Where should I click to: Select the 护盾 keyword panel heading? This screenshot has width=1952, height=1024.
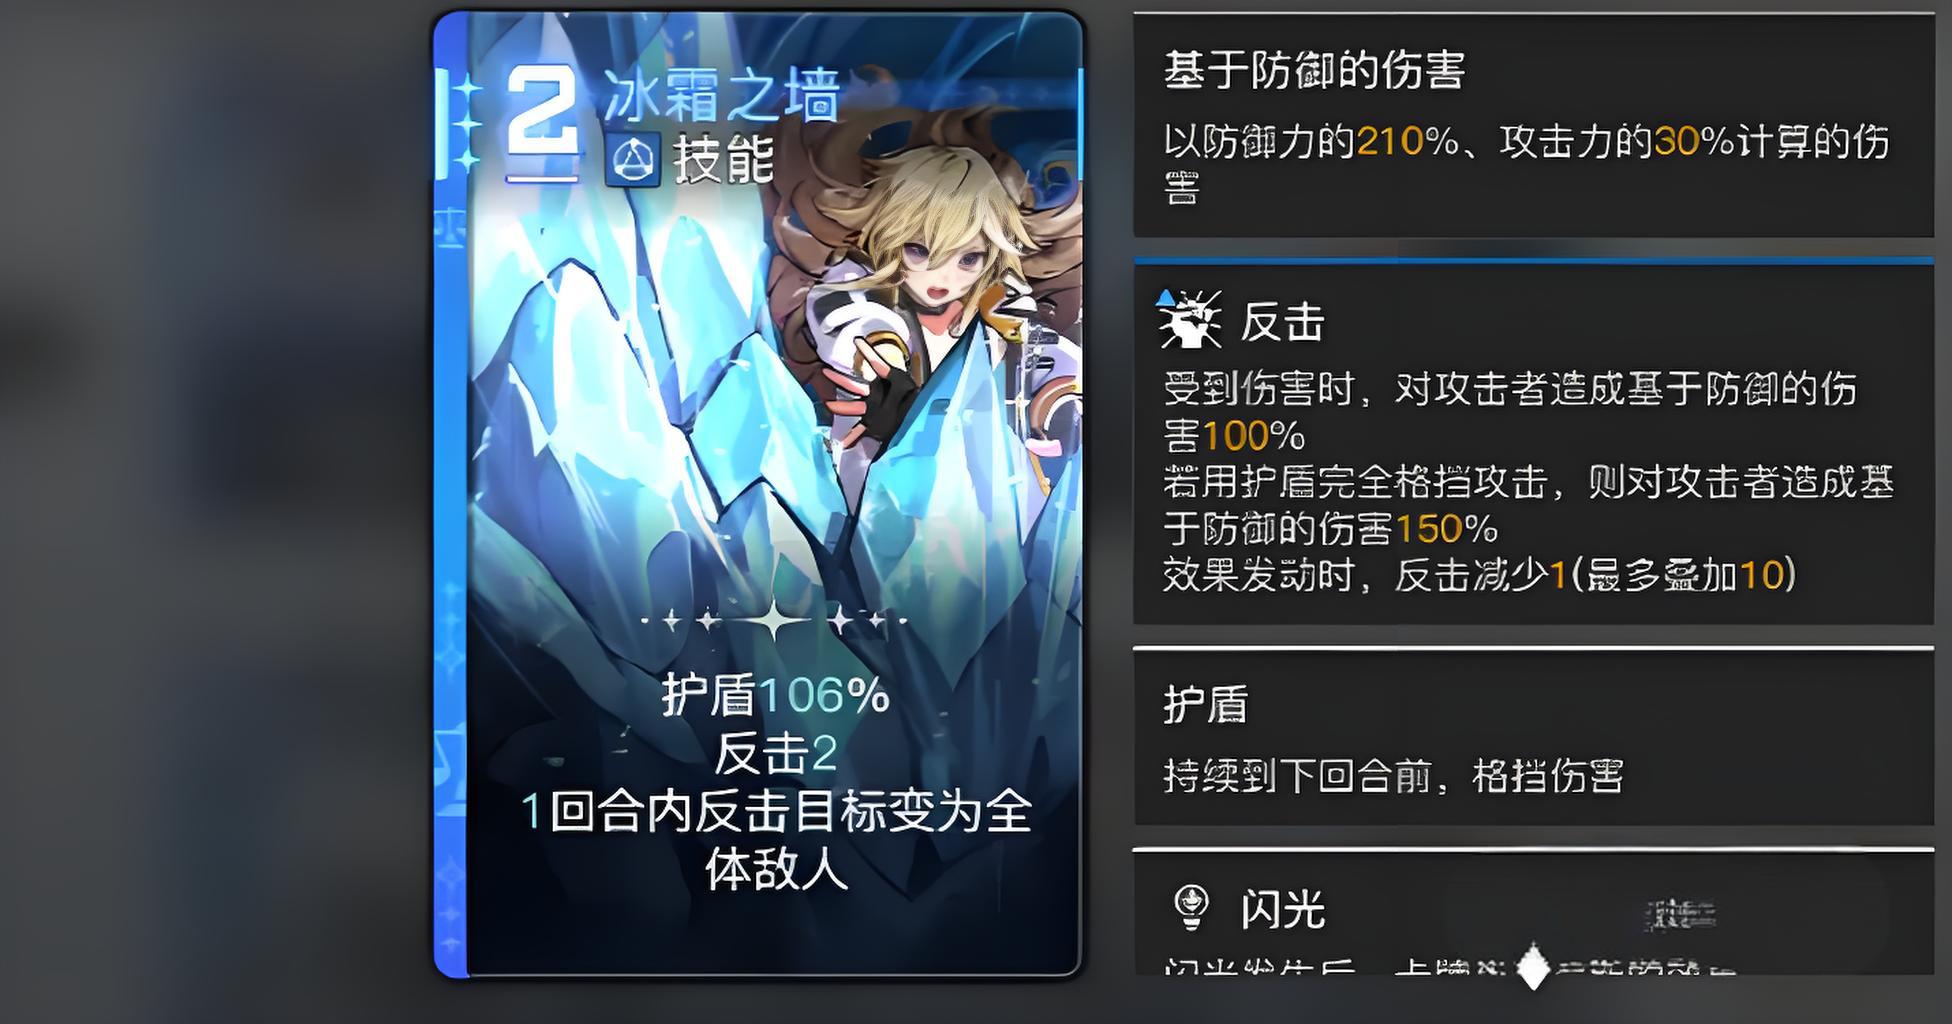[1206, 704]
